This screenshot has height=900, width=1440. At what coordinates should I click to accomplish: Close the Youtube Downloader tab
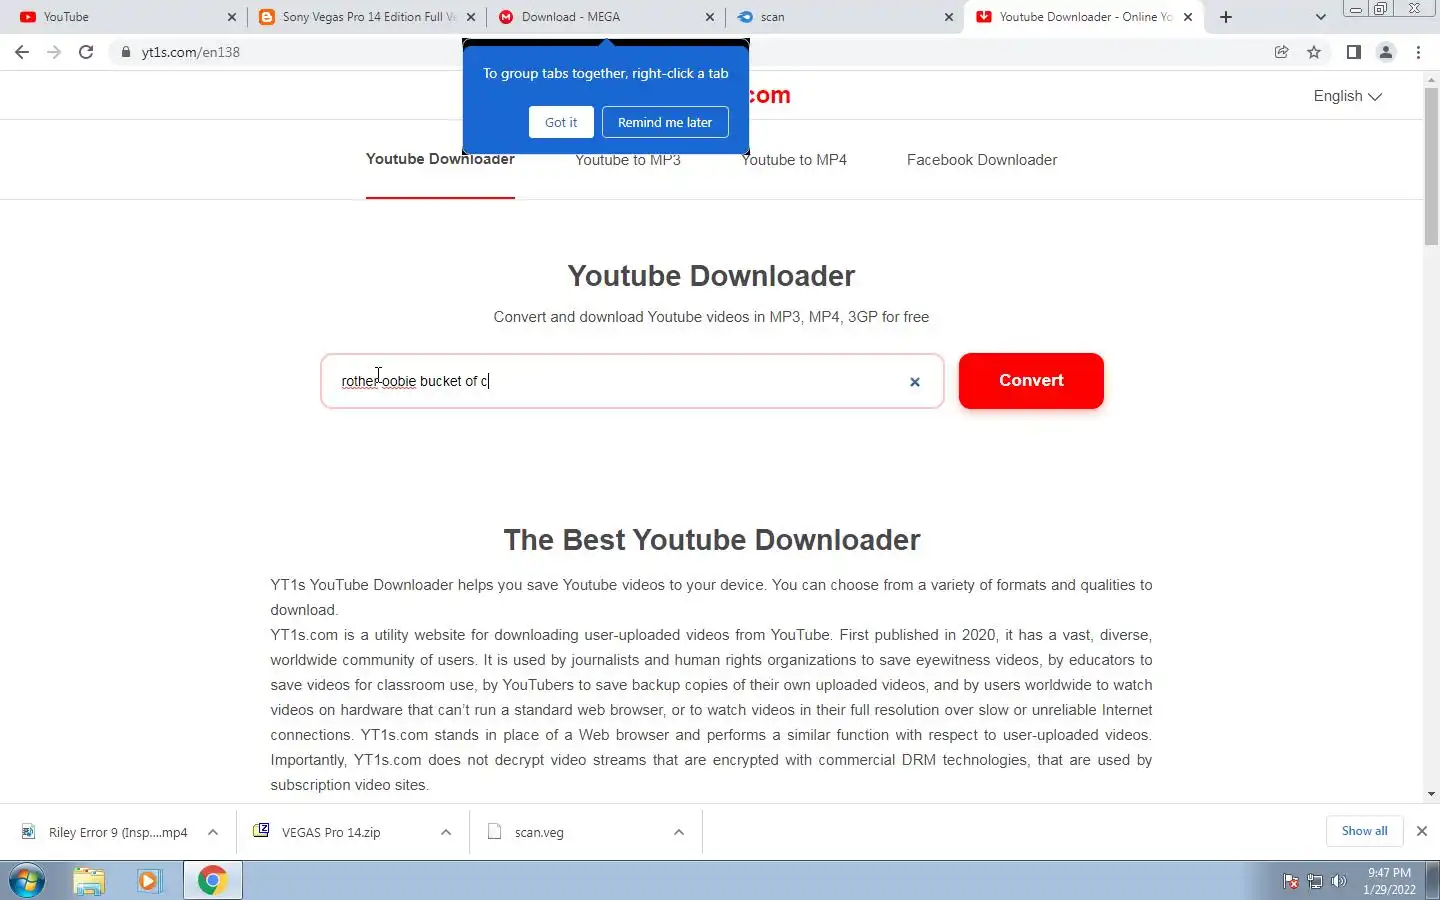point(1188,17)
